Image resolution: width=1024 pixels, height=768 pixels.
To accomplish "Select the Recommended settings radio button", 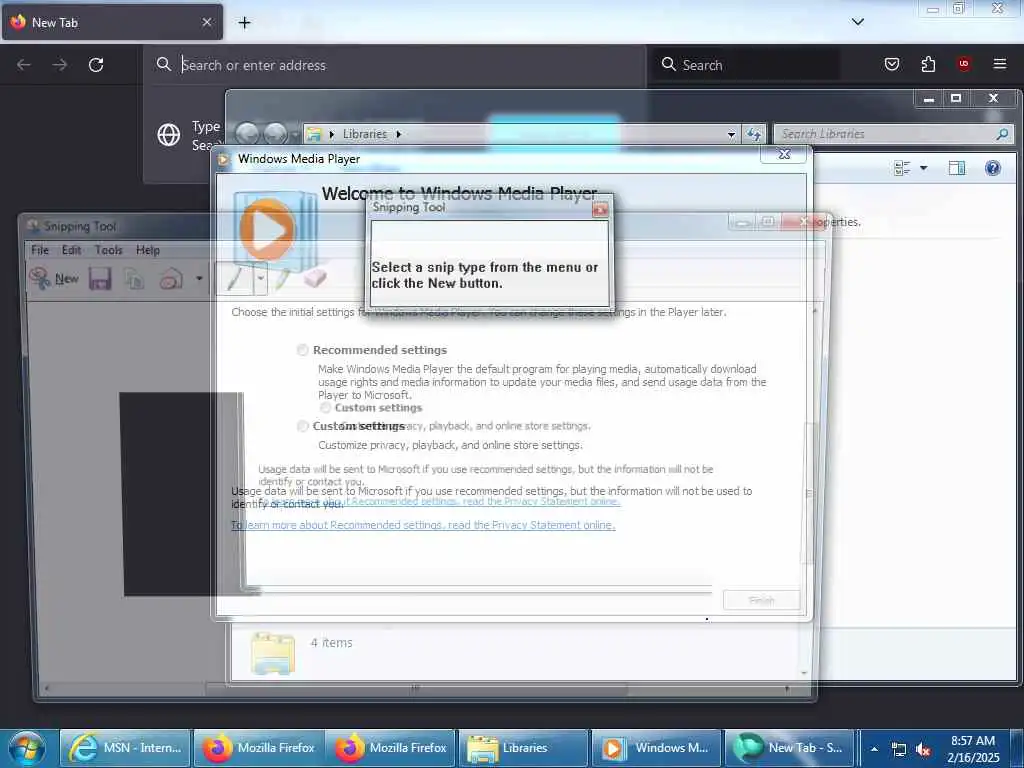I will 302,350.
